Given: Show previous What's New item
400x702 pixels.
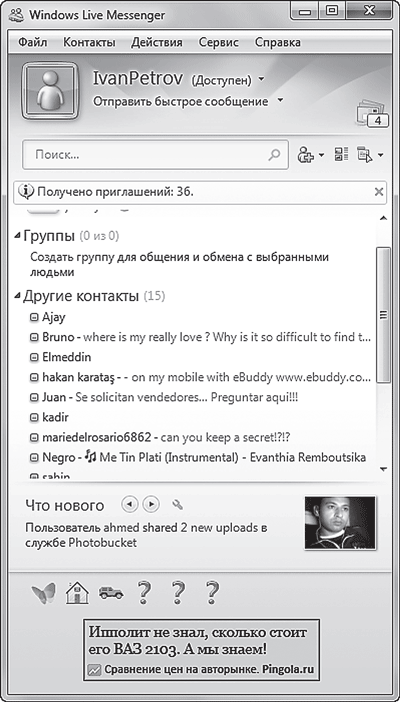Looking at the screenshot, I should click(129, 505).
